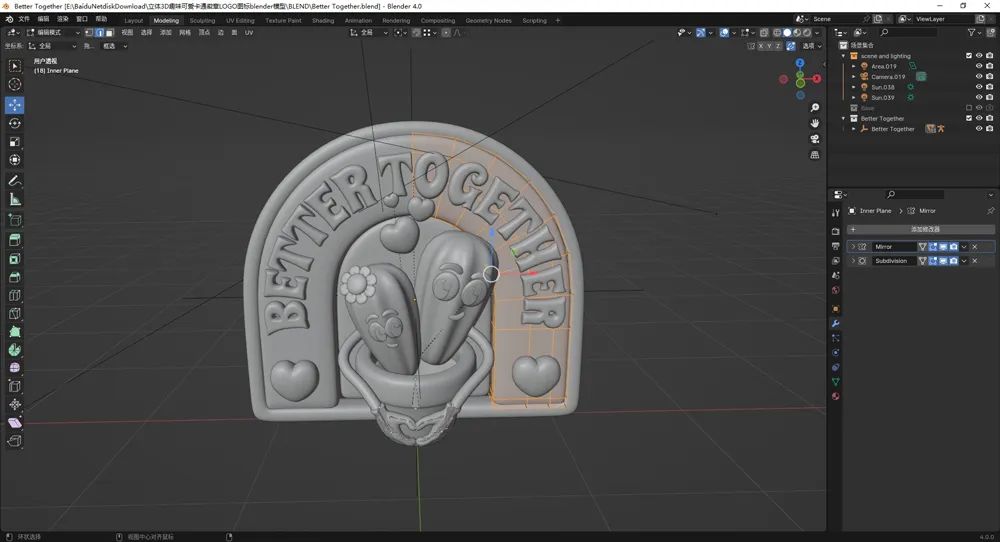Select the Knife tool
1000x542 pixels.
click(15, 314)
